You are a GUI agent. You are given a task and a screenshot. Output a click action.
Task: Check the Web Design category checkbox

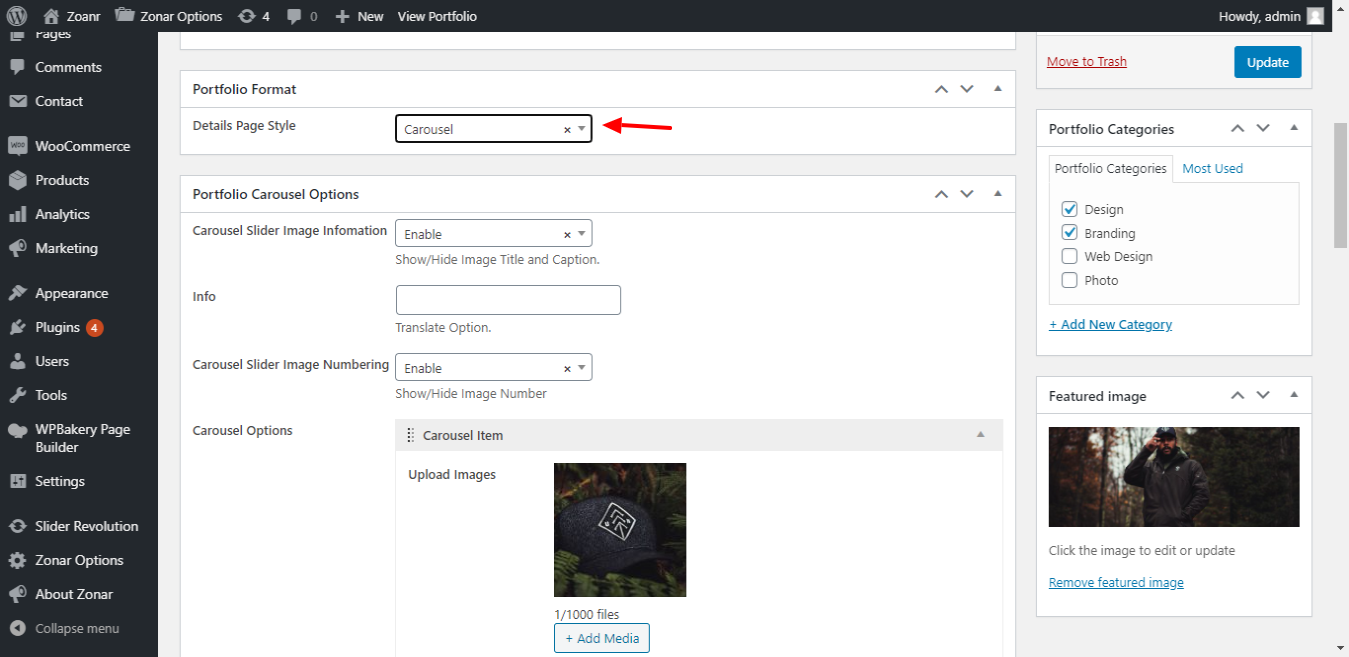click(x=1070, y=256)
